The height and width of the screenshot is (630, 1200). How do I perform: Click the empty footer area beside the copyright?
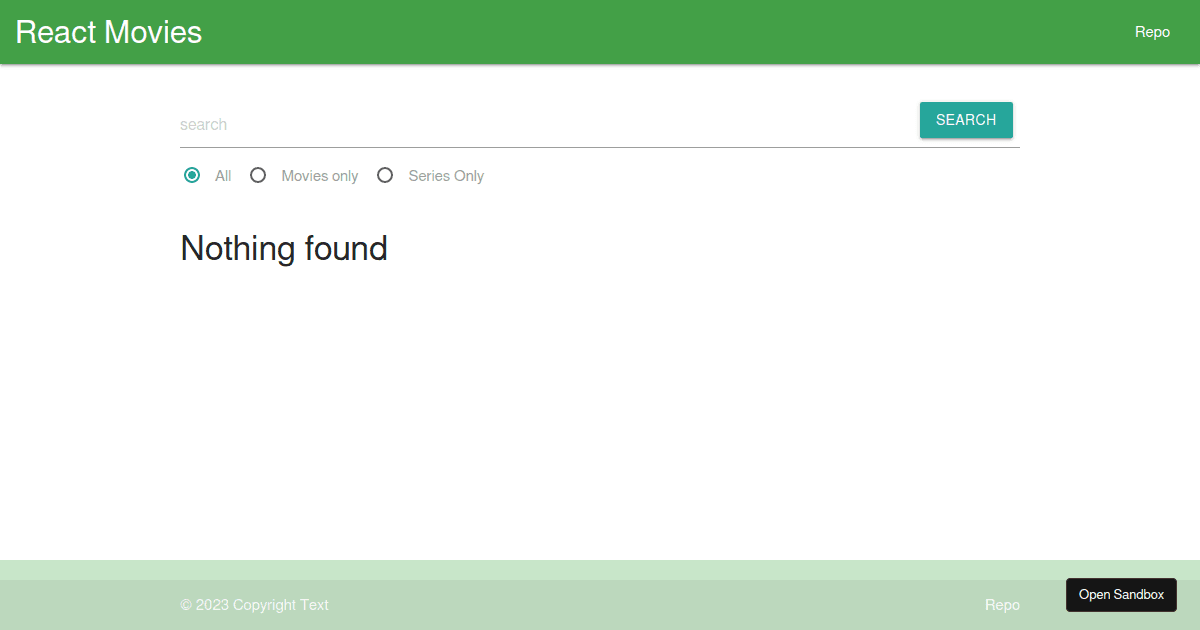pos(650,605)
